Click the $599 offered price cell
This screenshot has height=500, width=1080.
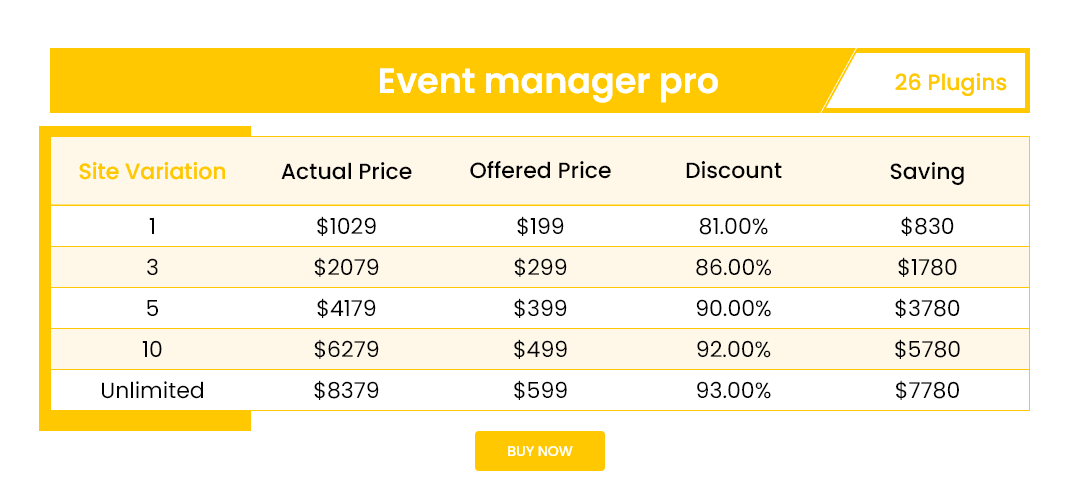[x=540, y=390]
